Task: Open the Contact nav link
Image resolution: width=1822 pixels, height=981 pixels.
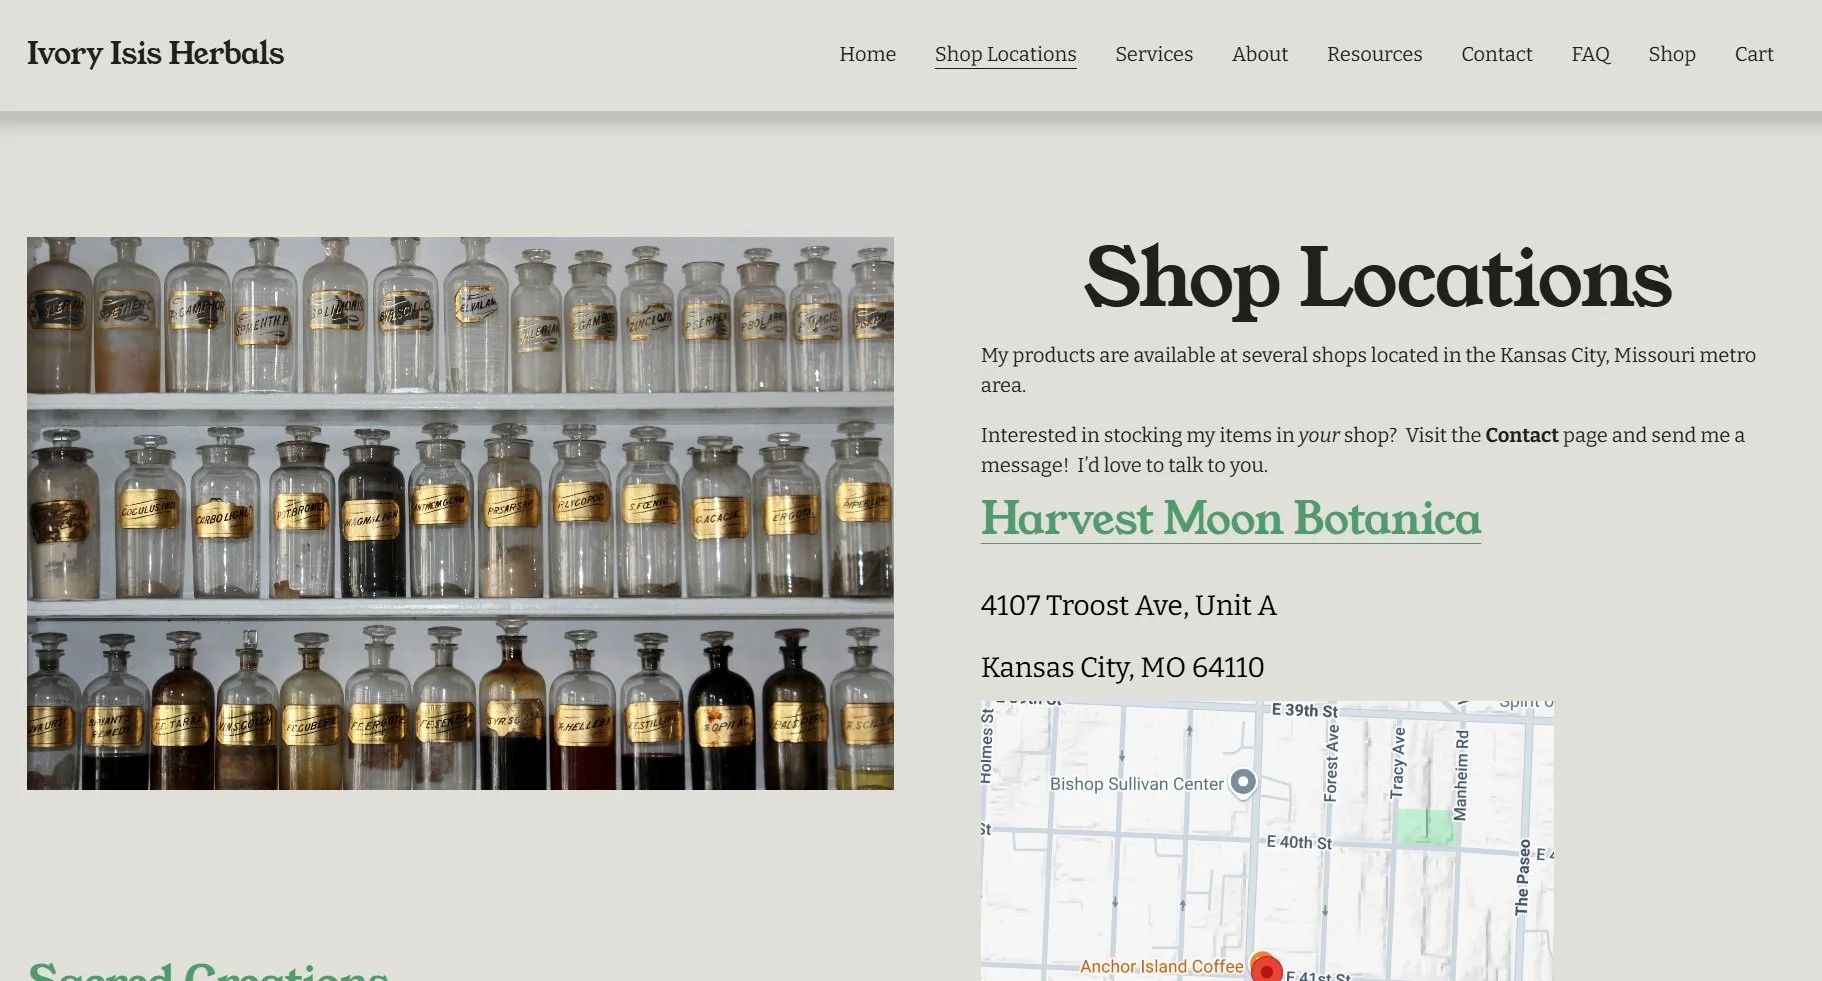Action: (1496, 54)
